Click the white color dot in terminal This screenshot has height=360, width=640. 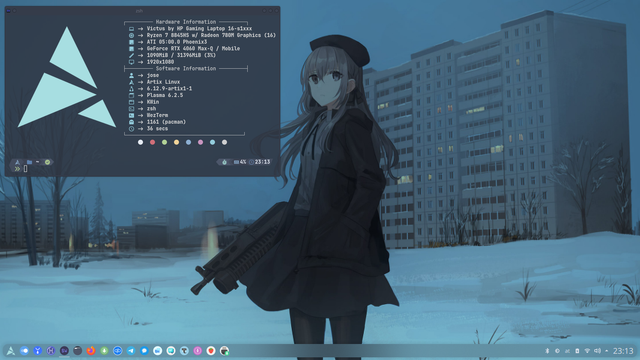pyautogui.click(x=140, y=142)
